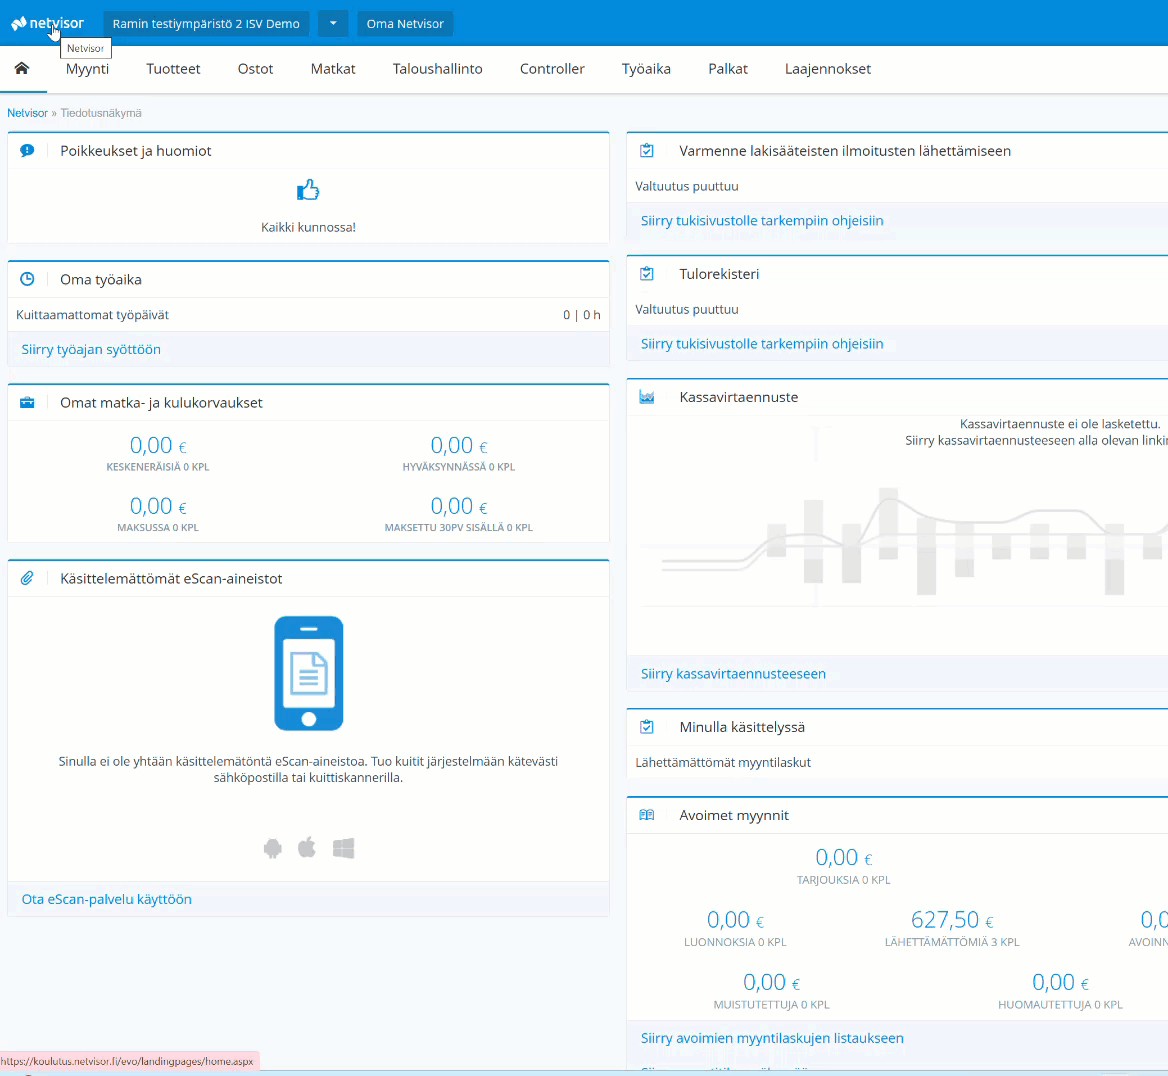Open the Palkat menu

click(x=728, y=69)
